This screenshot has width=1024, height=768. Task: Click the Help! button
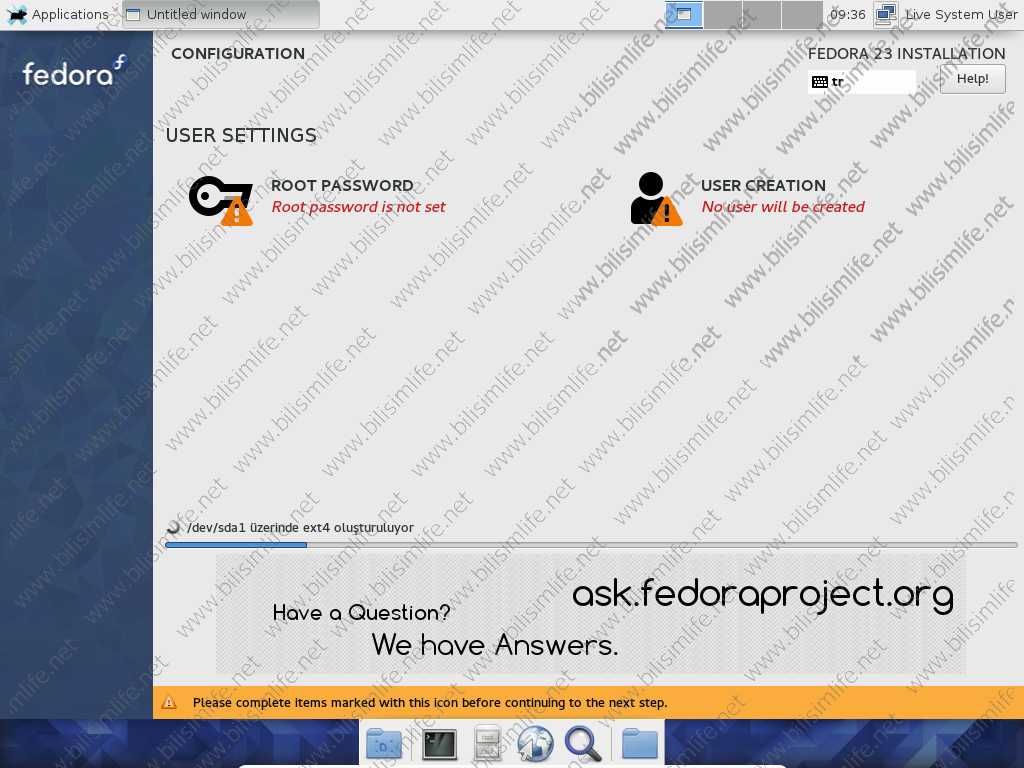coord(972,79)
